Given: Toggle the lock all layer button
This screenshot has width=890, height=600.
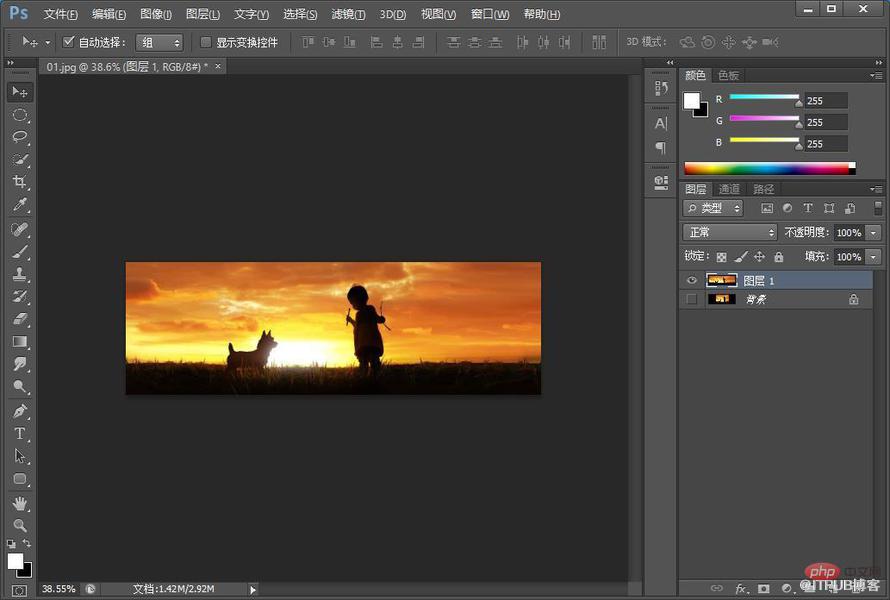Looking at the screenshot, I should 779,257.
